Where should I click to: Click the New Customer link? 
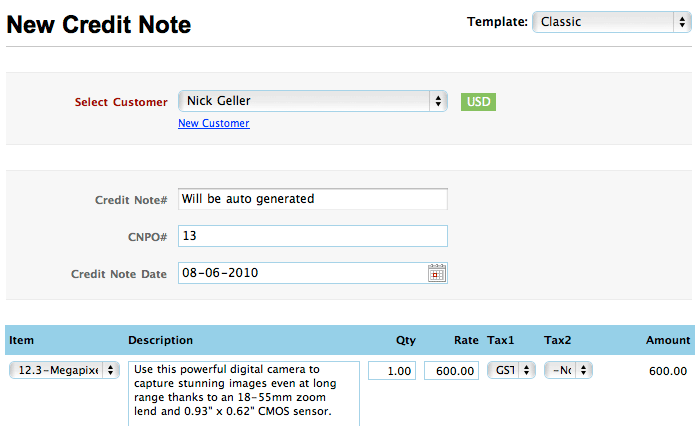point(214,123)
